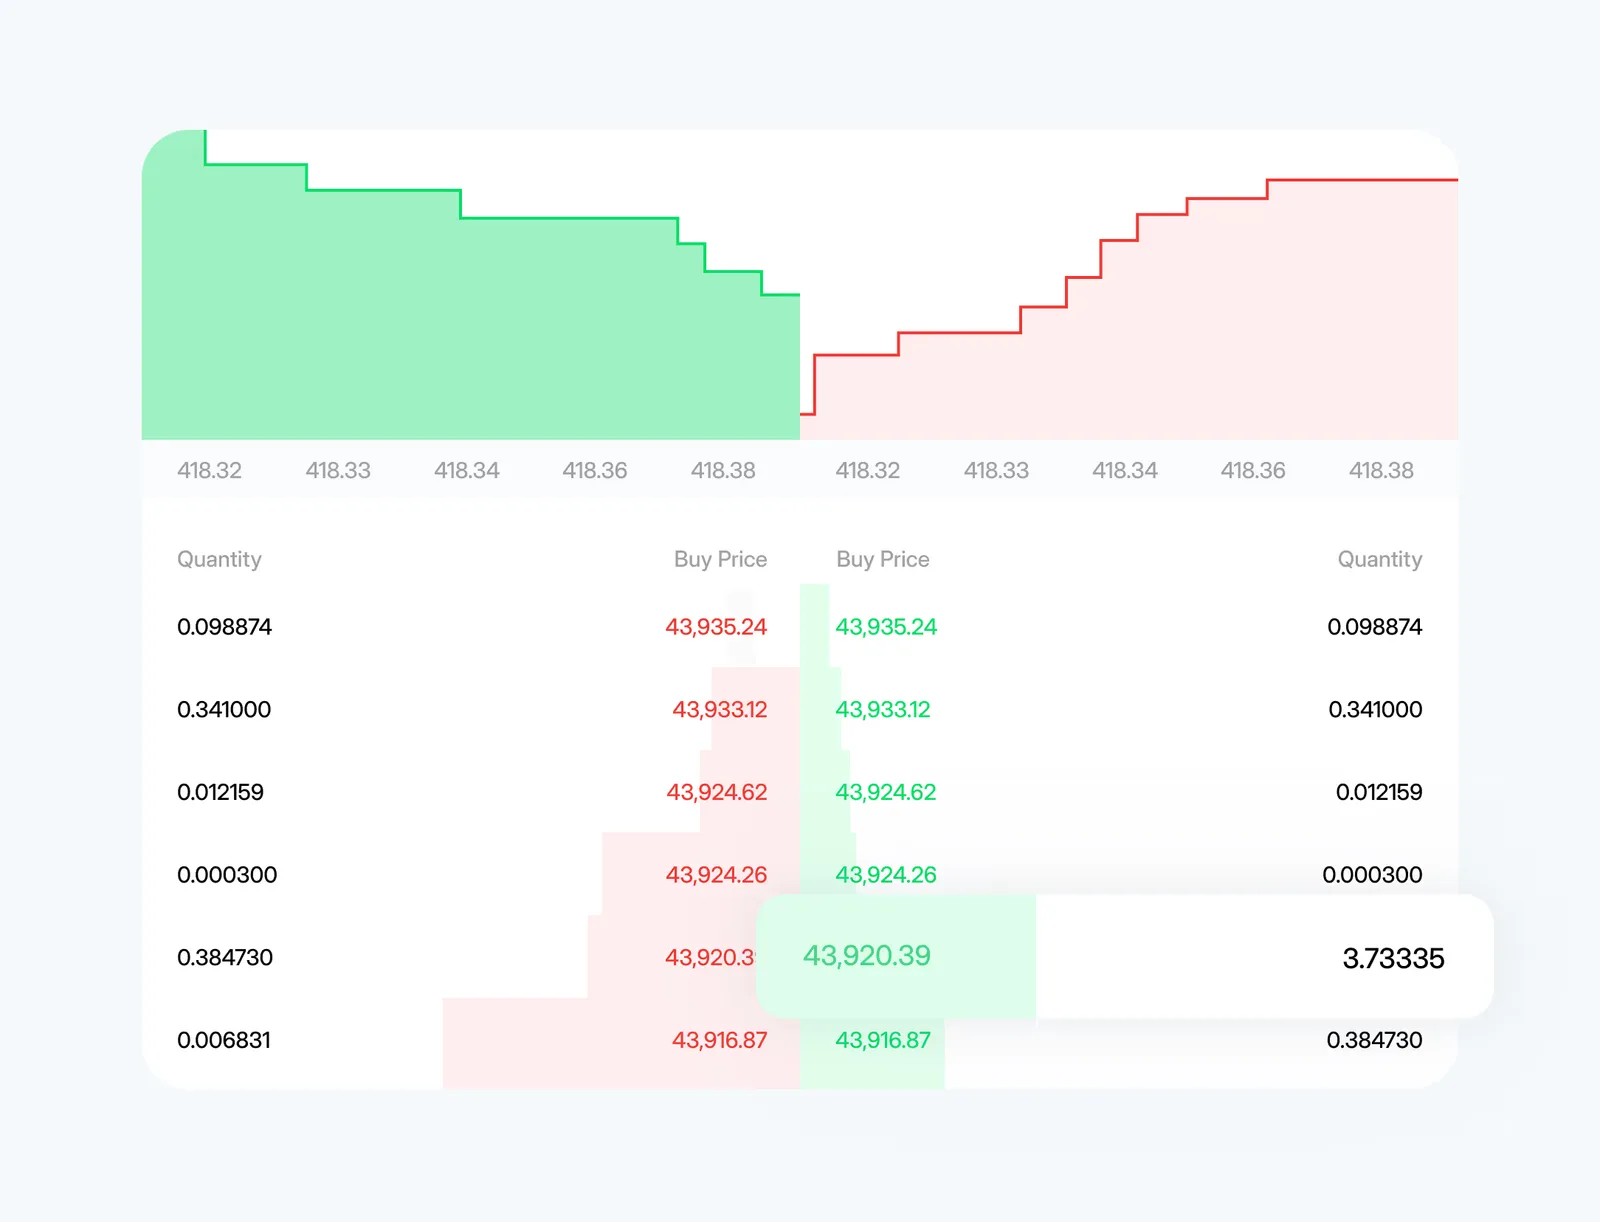
Task: Click 418.33 label under the red chart
Action: point(996,470)
